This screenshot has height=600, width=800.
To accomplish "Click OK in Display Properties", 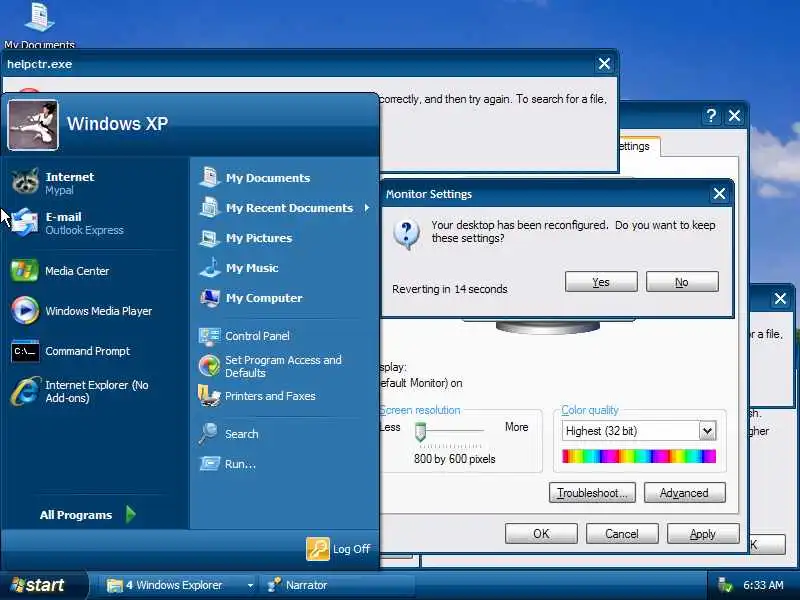I will 541,534.
